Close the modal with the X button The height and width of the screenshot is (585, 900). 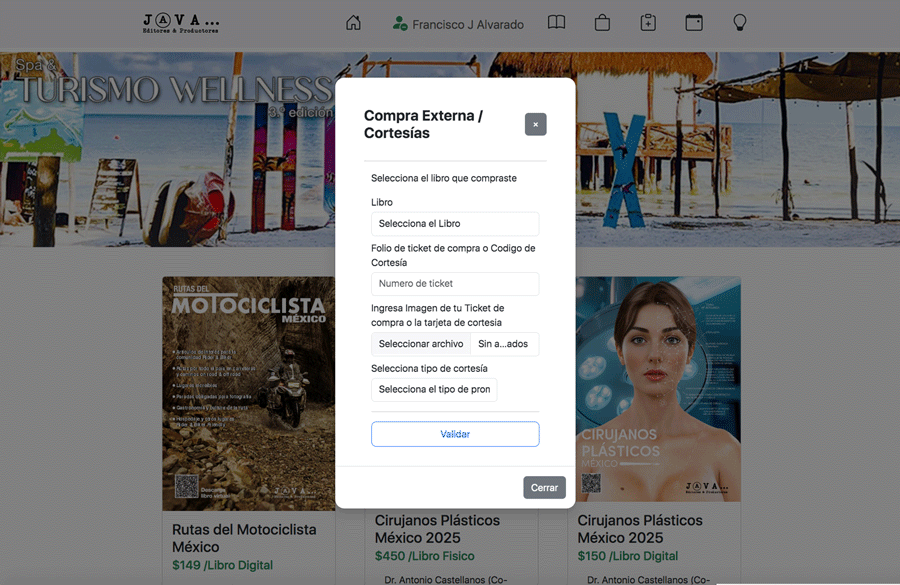(x=535, y=124)
